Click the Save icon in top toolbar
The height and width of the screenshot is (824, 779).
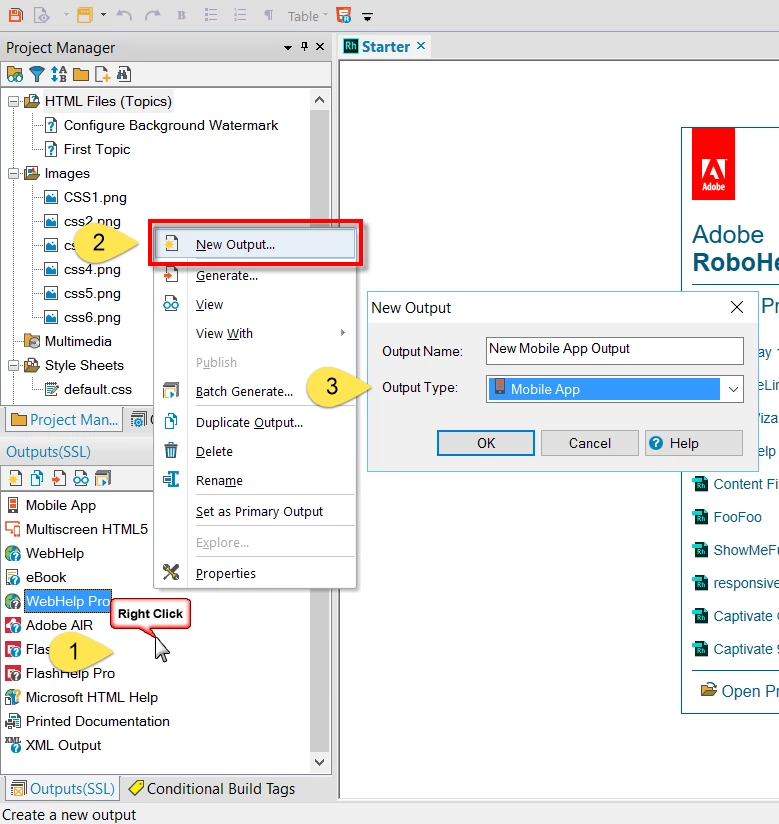(15, 15)
